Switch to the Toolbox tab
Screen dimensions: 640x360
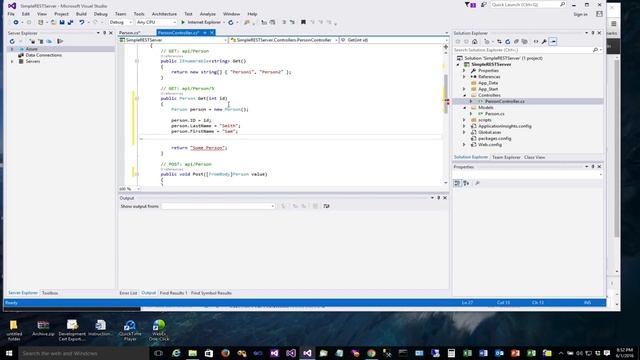(50, 293)
